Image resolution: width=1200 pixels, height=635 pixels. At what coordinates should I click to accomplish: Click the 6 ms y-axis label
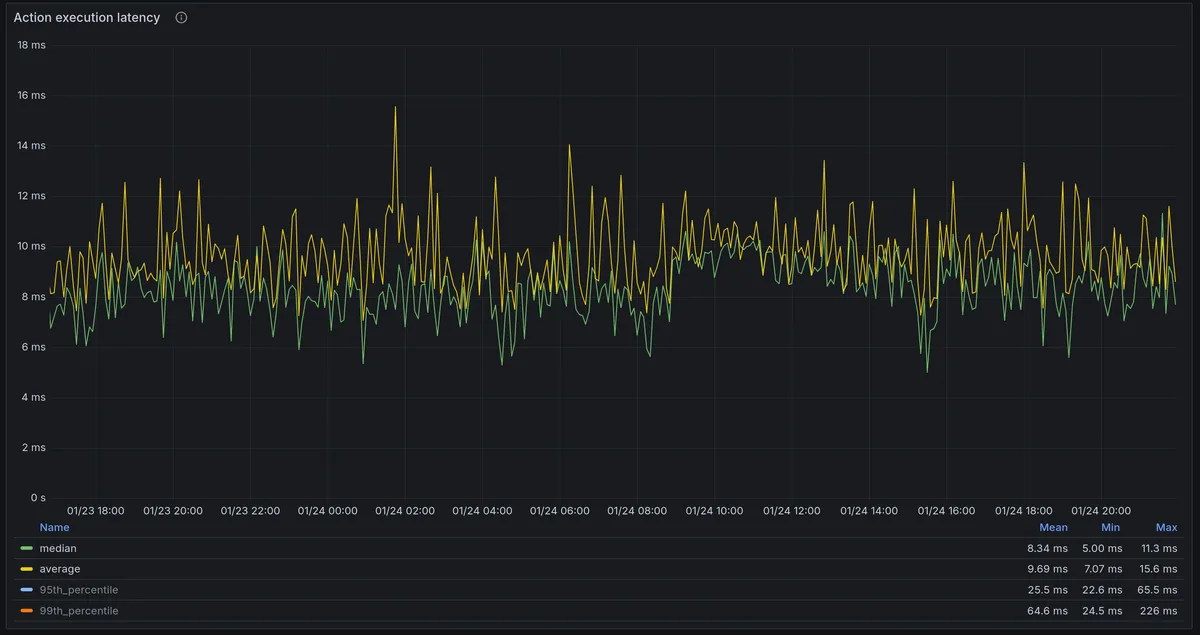tap(34, 347)
